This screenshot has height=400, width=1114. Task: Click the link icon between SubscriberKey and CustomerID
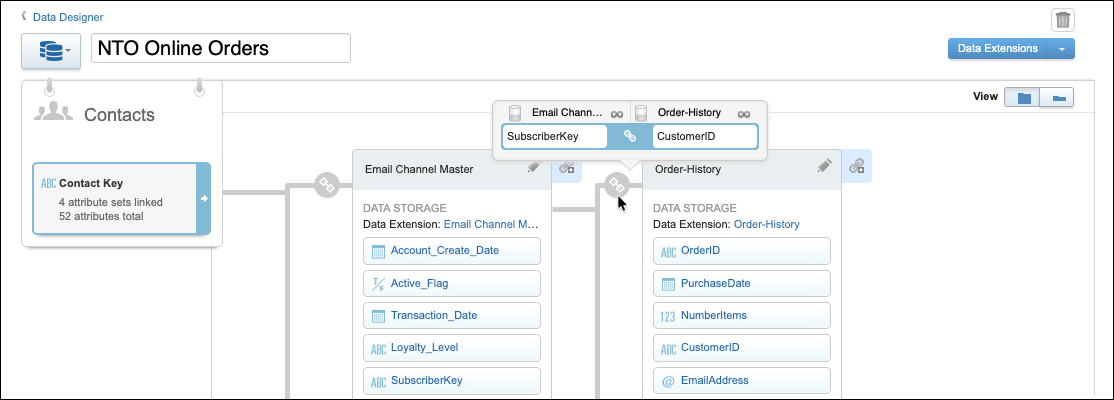[629, 136]
